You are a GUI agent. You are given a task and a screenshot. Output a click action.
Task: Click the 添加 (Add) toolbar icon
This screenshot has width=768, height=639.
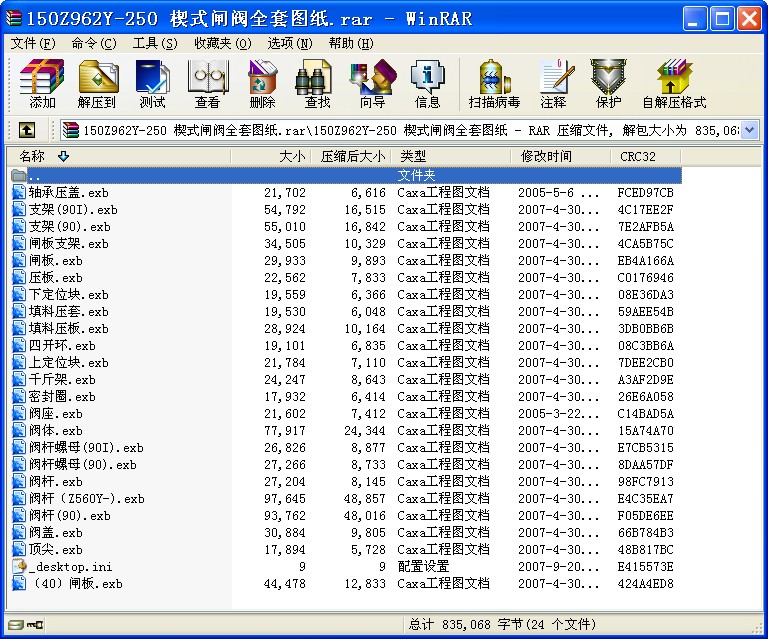coord(42,84)
